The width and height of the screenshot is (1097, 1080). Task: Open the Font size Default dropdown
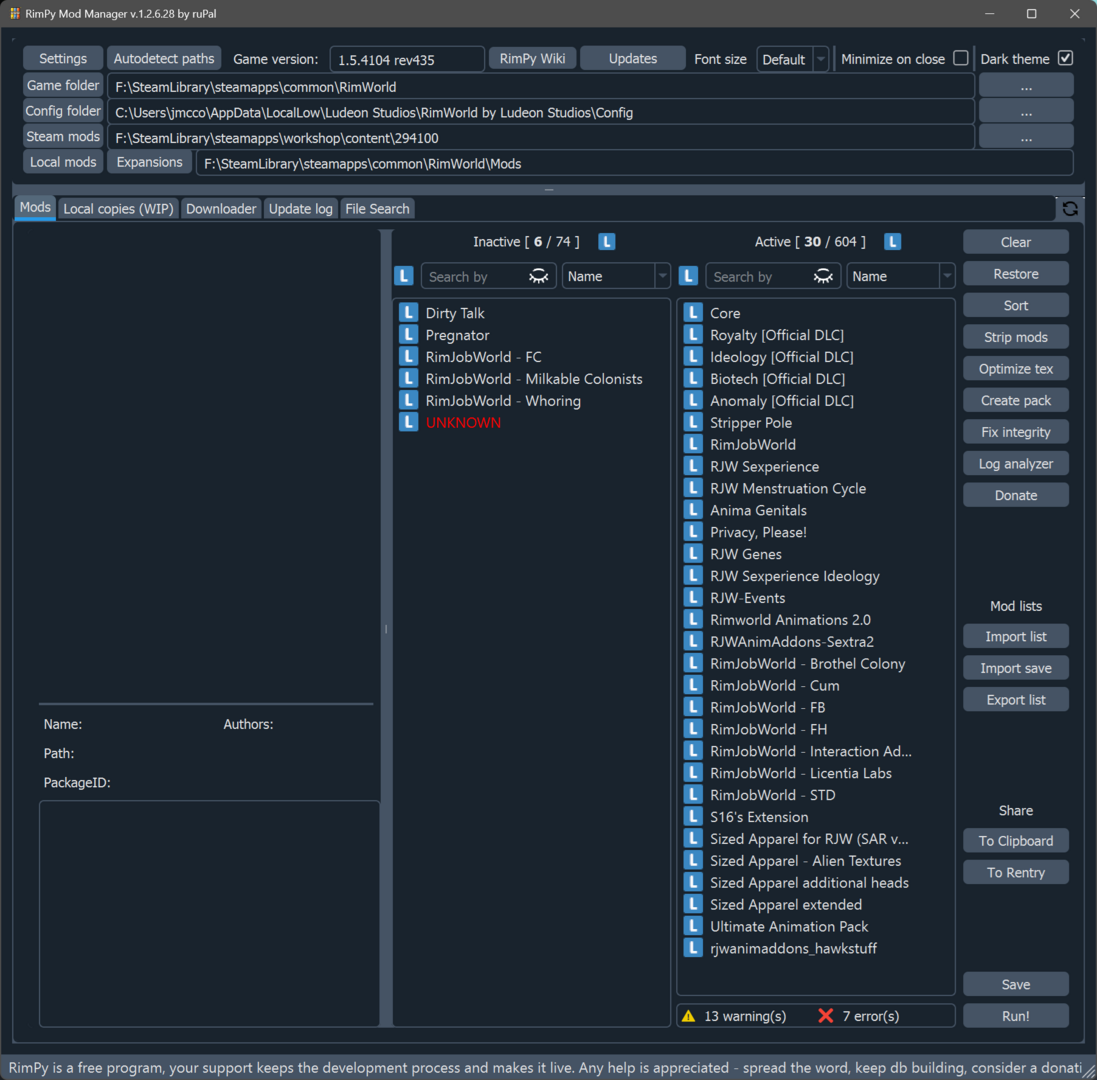pos(793,59)
